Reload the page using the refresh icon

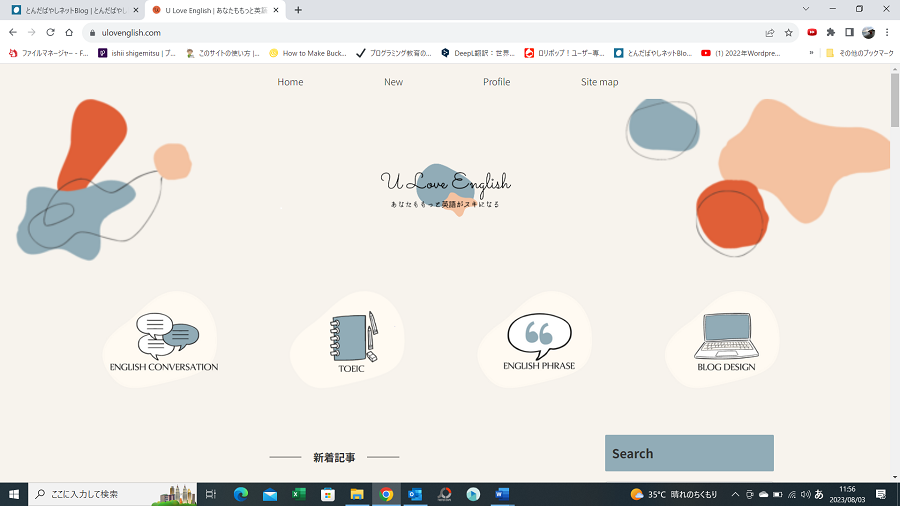[x=50, y=32]
